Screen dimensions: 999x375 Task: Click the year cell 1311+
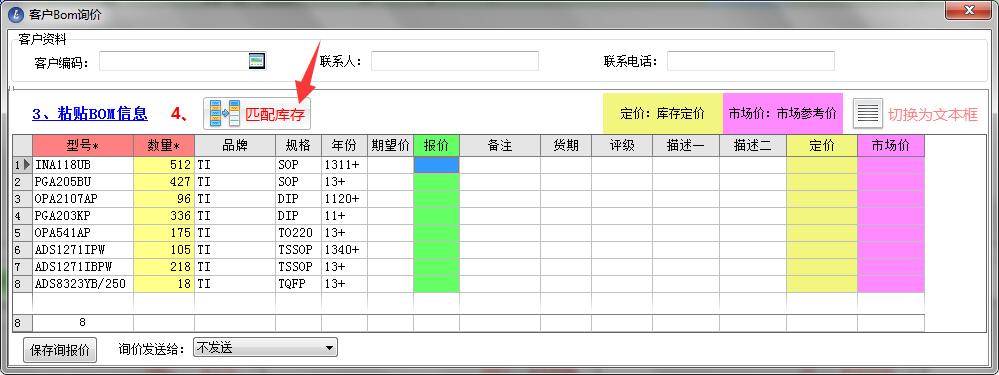[344, 165]
